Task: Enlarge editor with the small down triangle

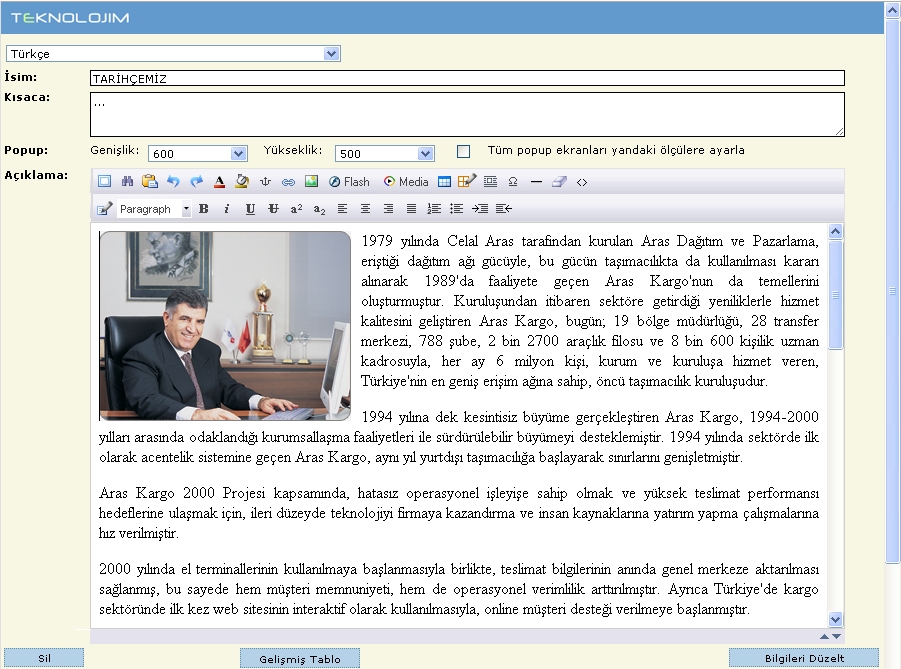Action: [837, 636]
